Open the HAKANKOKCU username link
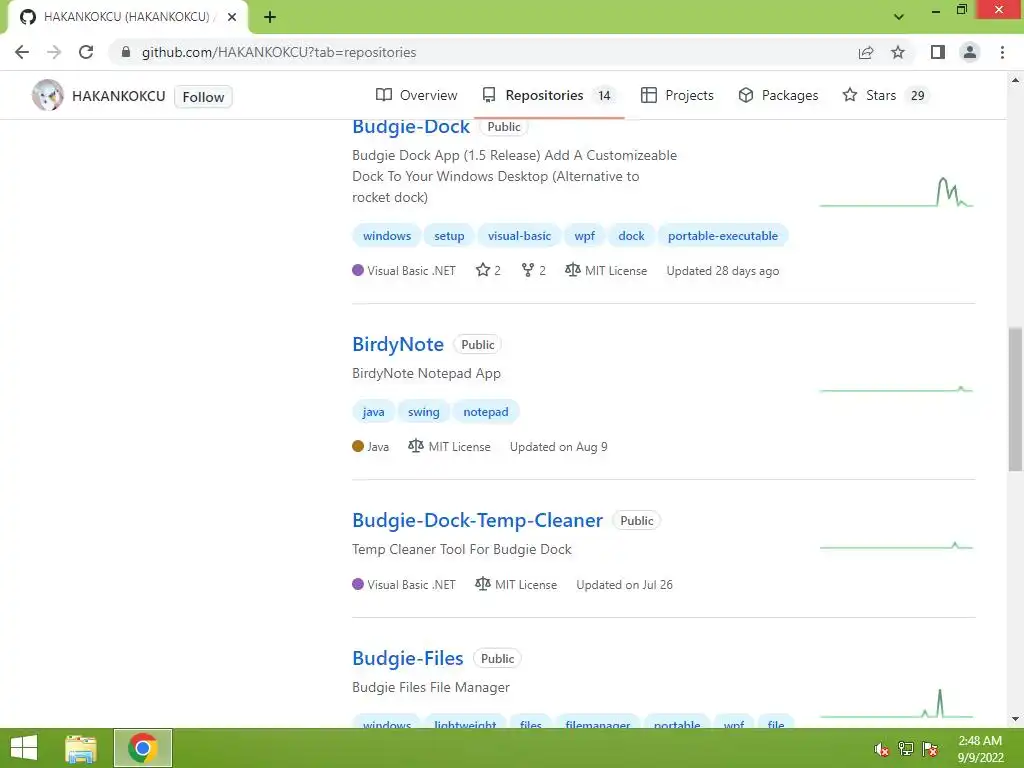This screenshot has width=1024, height=768. coord(119,96)
